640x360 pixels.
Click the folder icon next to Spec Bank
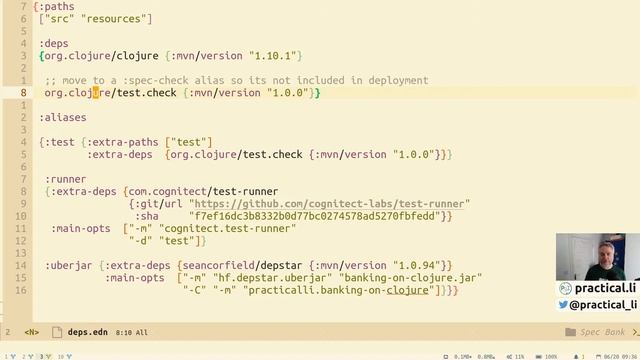(571, 332)
